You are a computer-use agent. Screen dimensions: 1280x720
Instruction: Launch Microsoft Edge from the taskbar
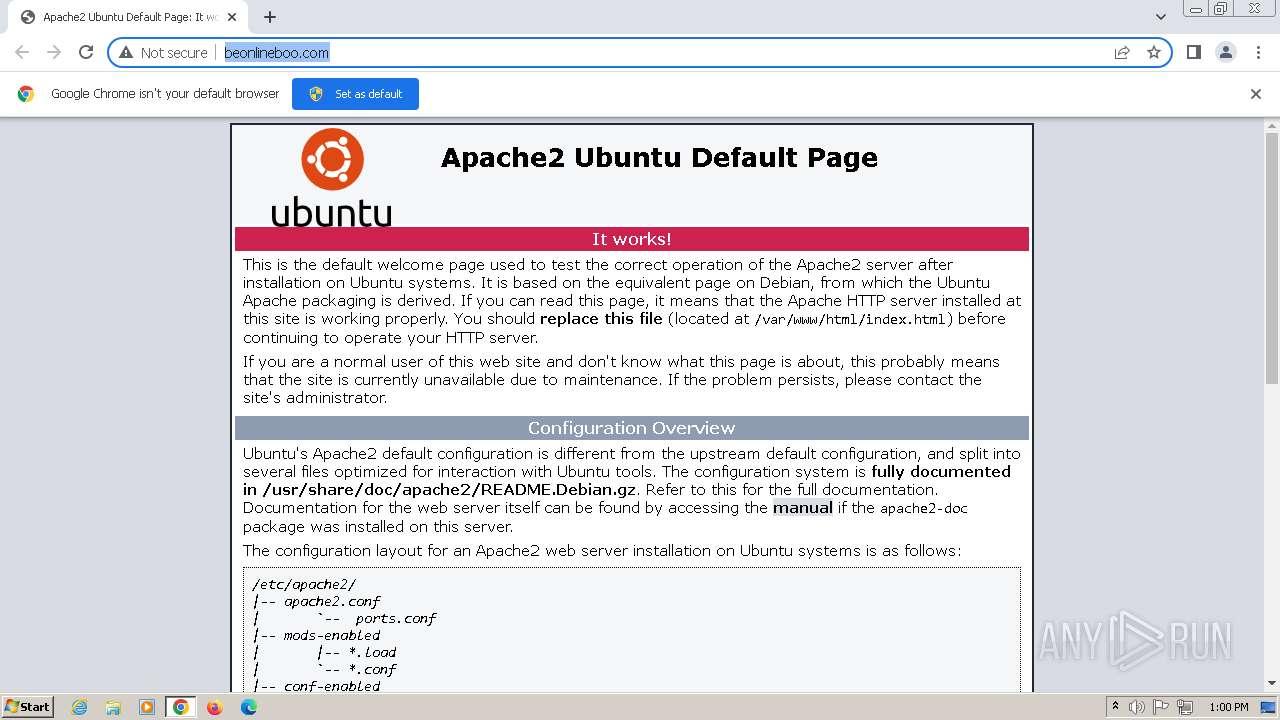coord(248,707)
